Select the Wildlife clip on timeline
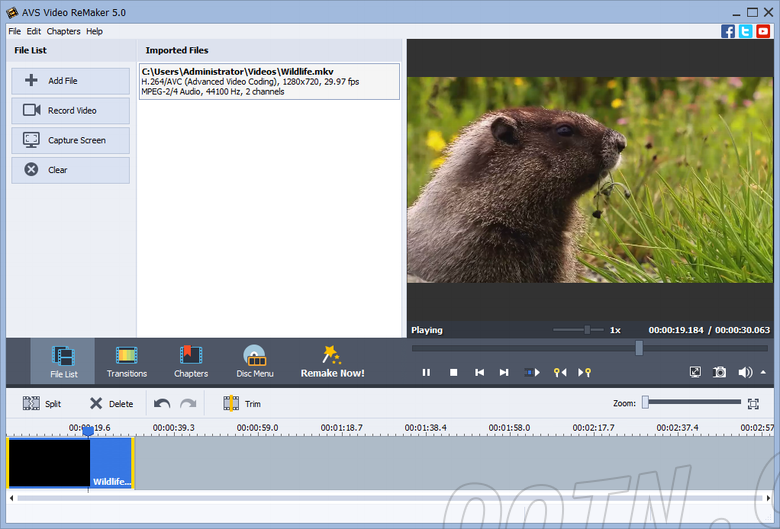 pos(70,463)
